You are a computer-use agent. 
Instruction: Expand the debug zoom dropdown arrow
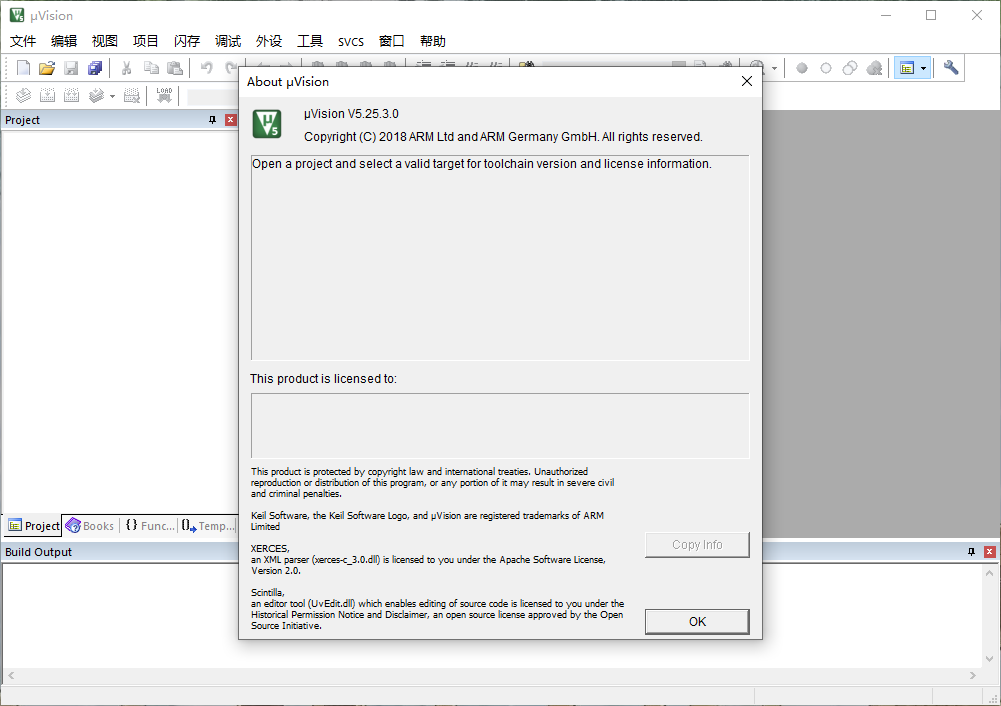tap(774, 68)
